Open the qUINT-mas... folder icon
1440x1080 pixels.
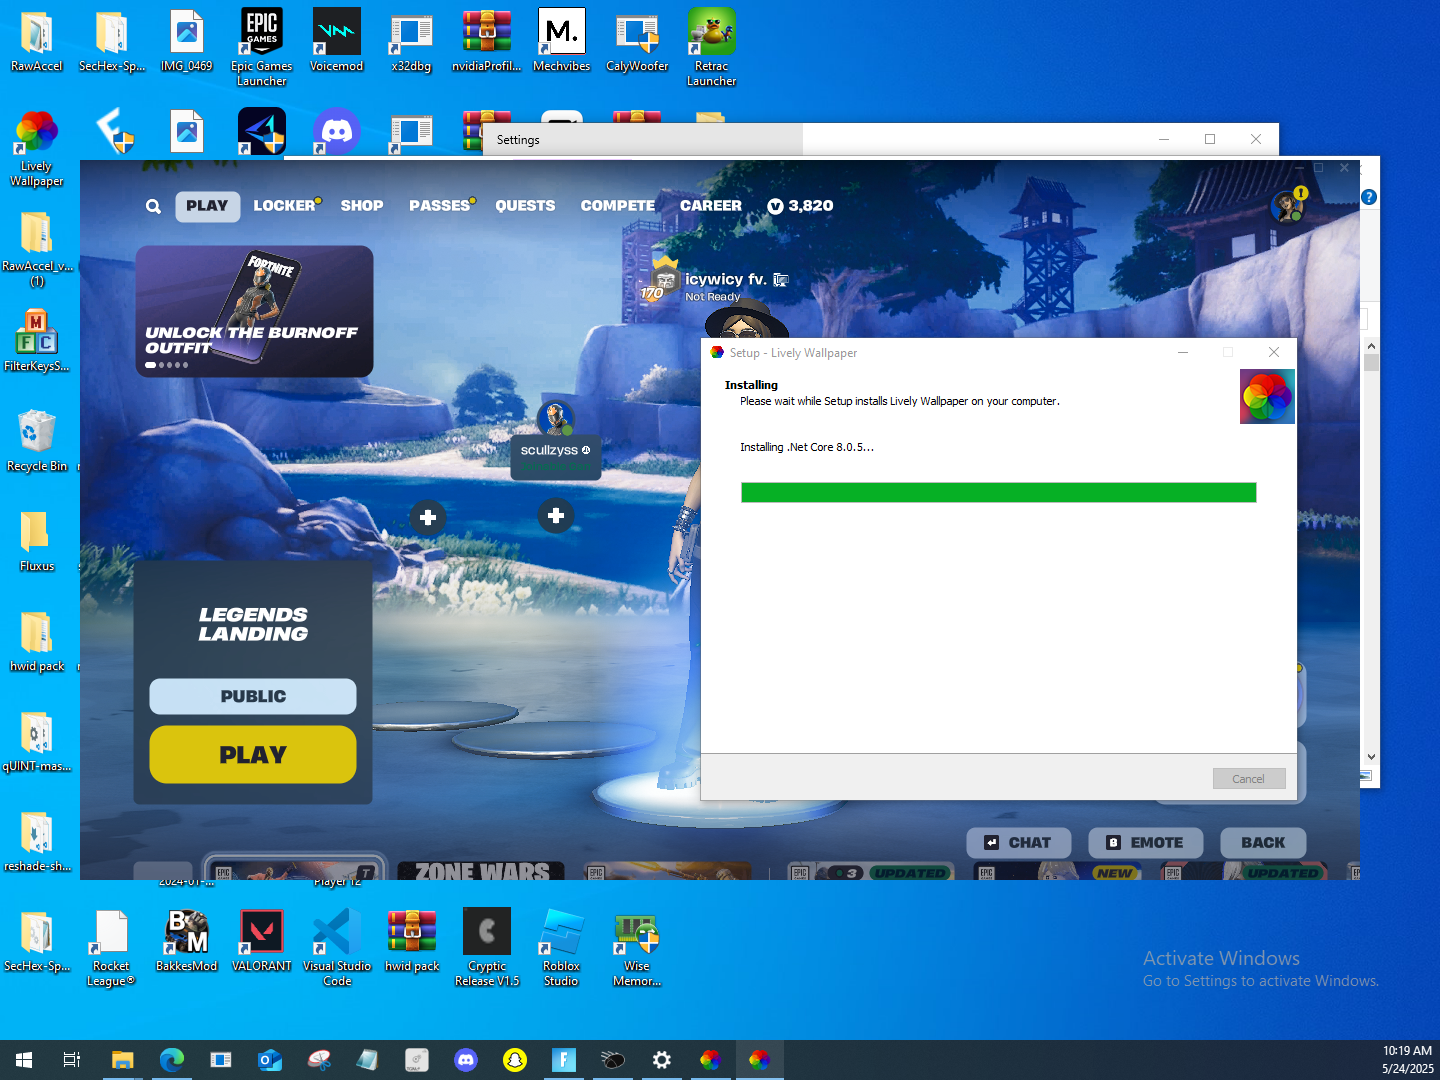[x=36, y=741]
